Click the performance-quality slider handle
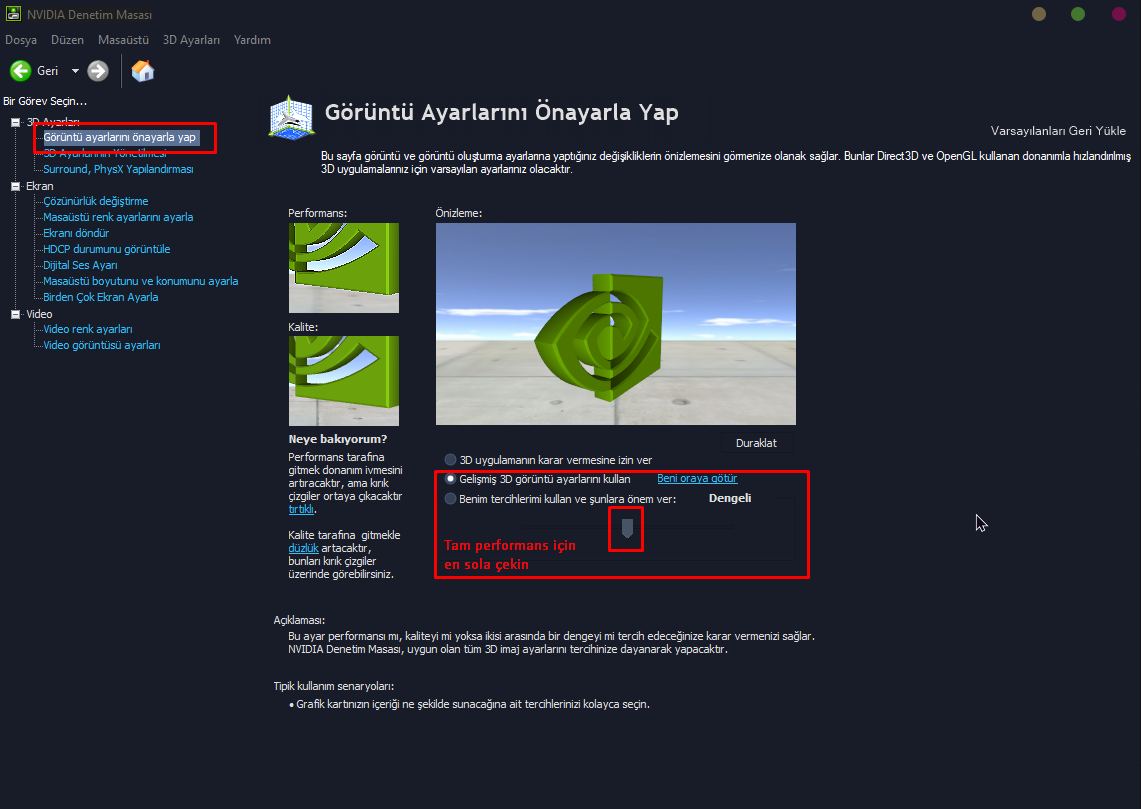The height and width of the screenshot is (809, 1141). [x=627, y=528]
